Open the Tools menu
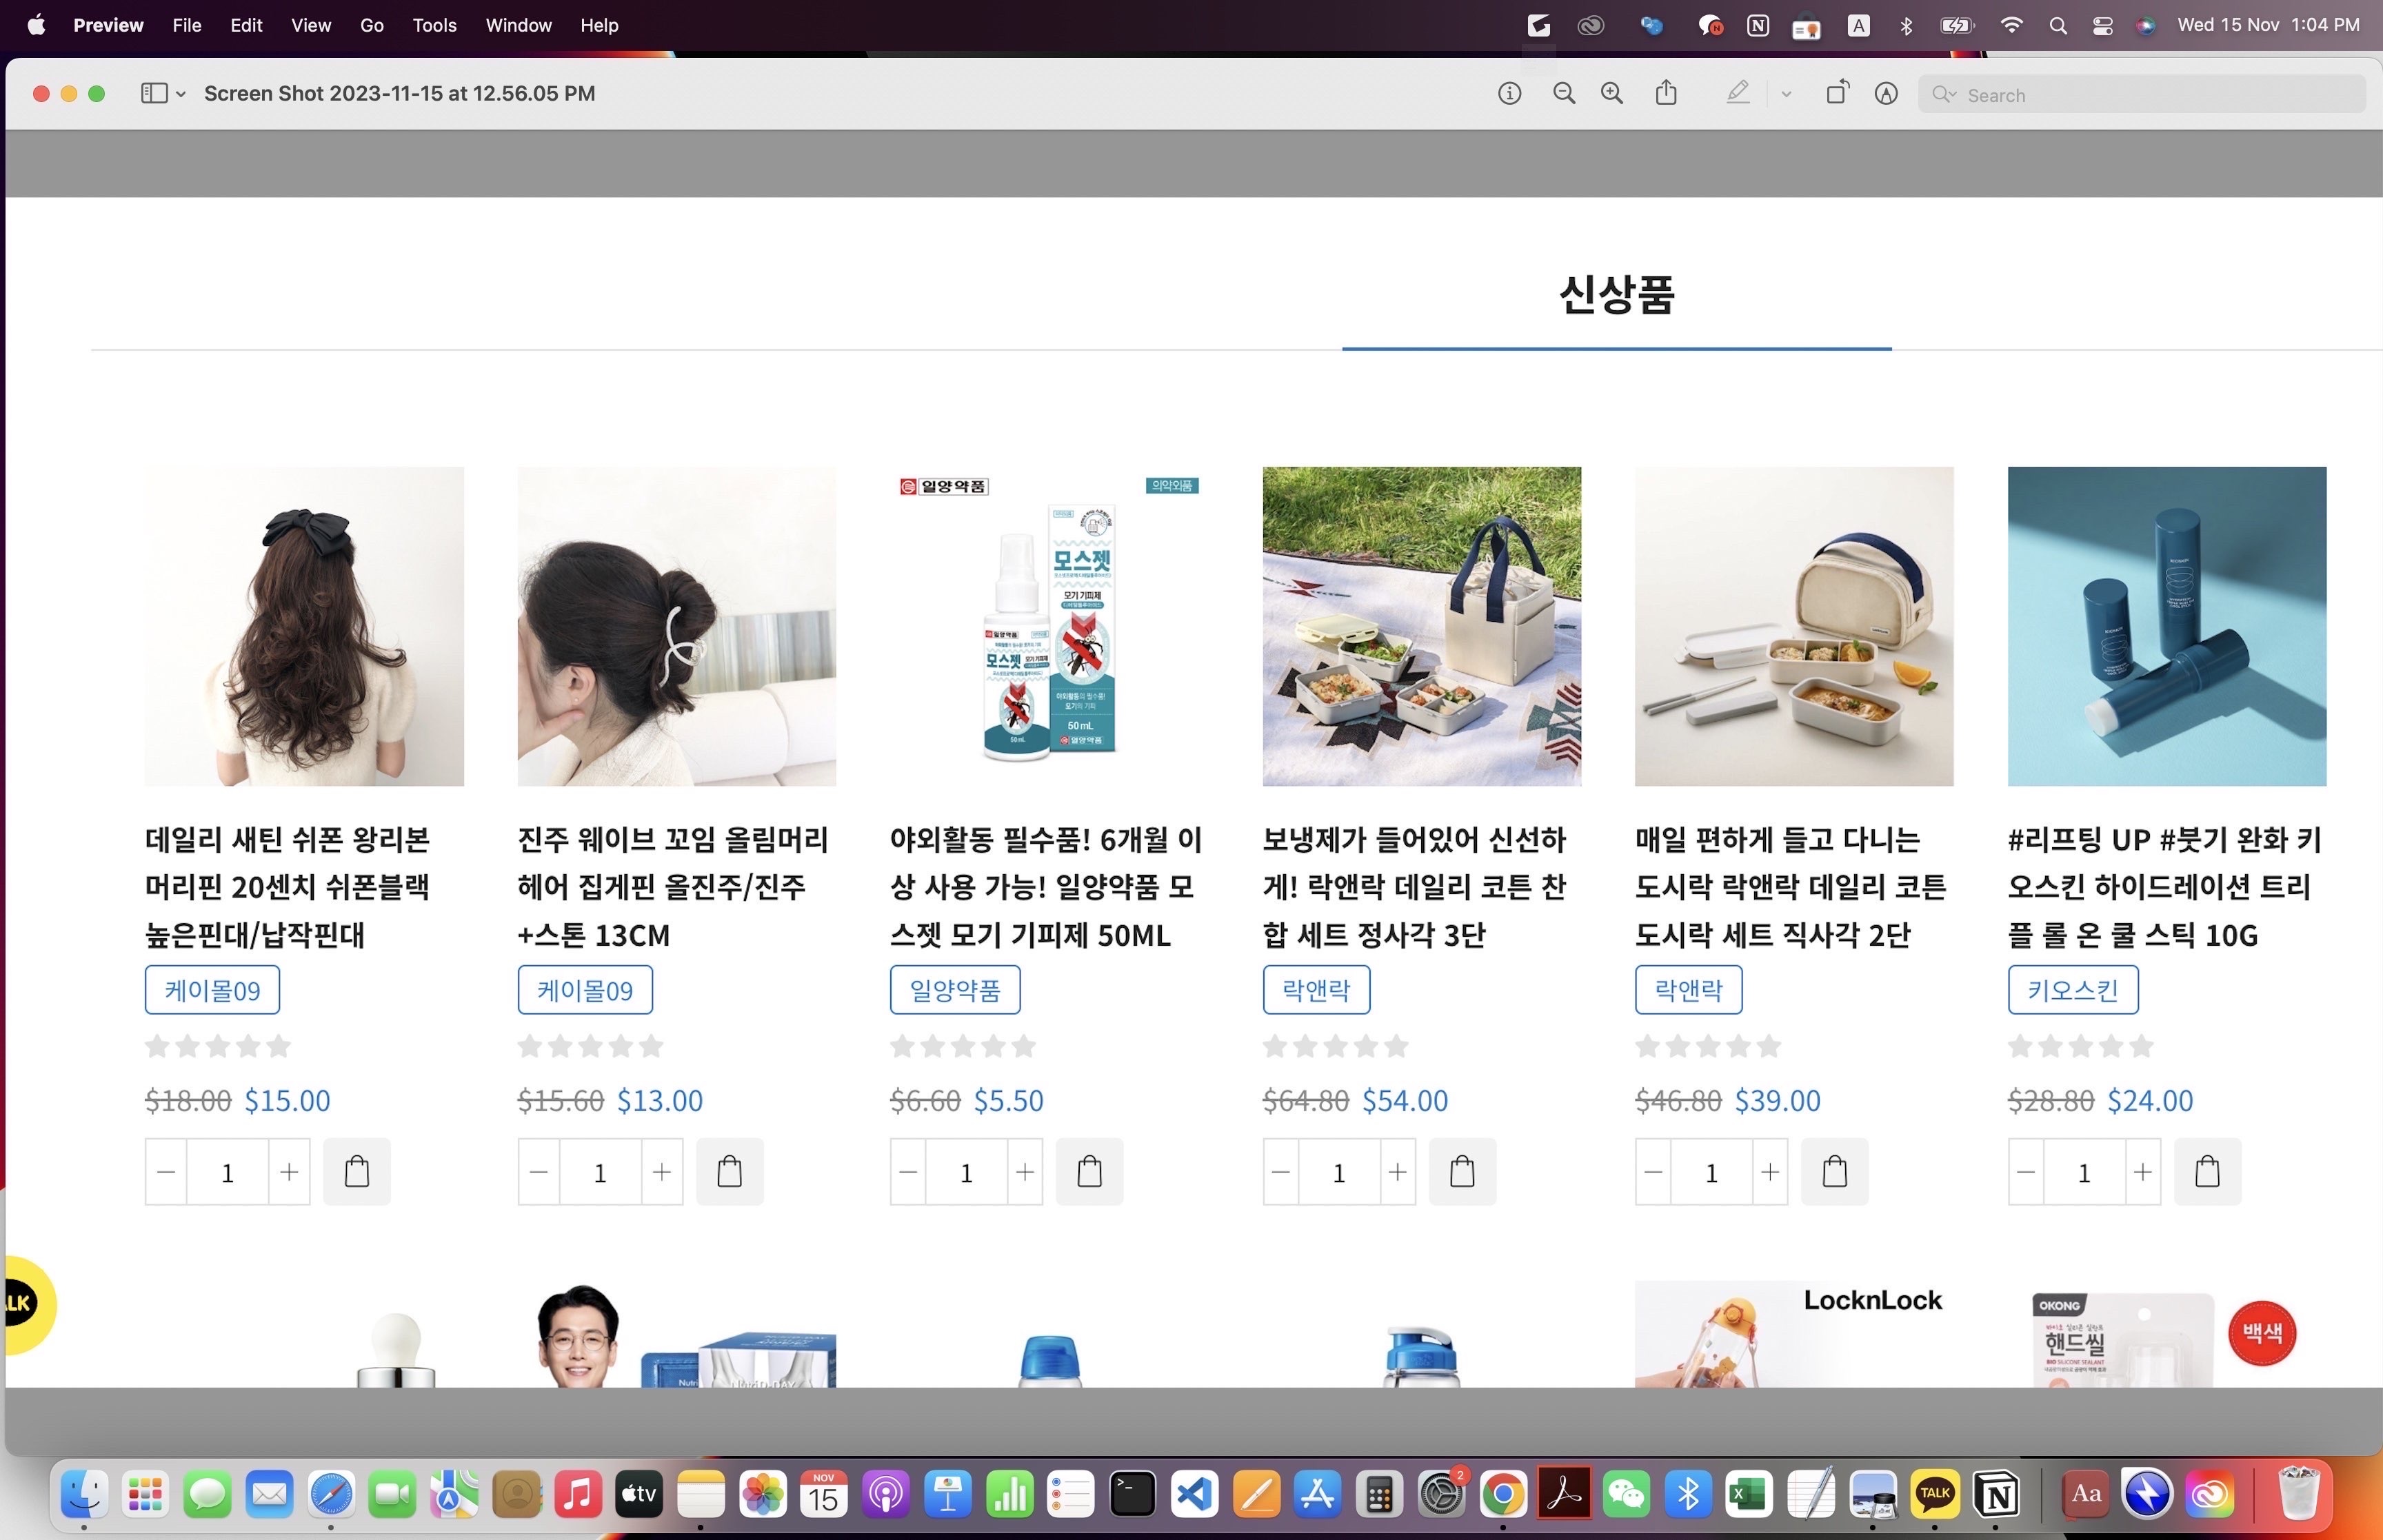The height and width of the screenshot is (1540, 2383). point(434,25)
